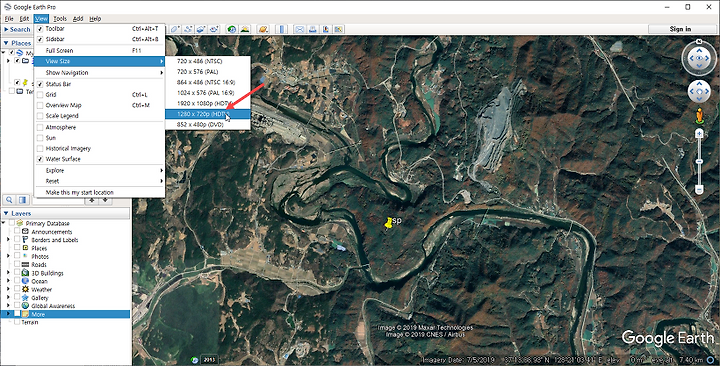
Task: Check the Roads layer checkbox
Action: click(x=17, y=265)
